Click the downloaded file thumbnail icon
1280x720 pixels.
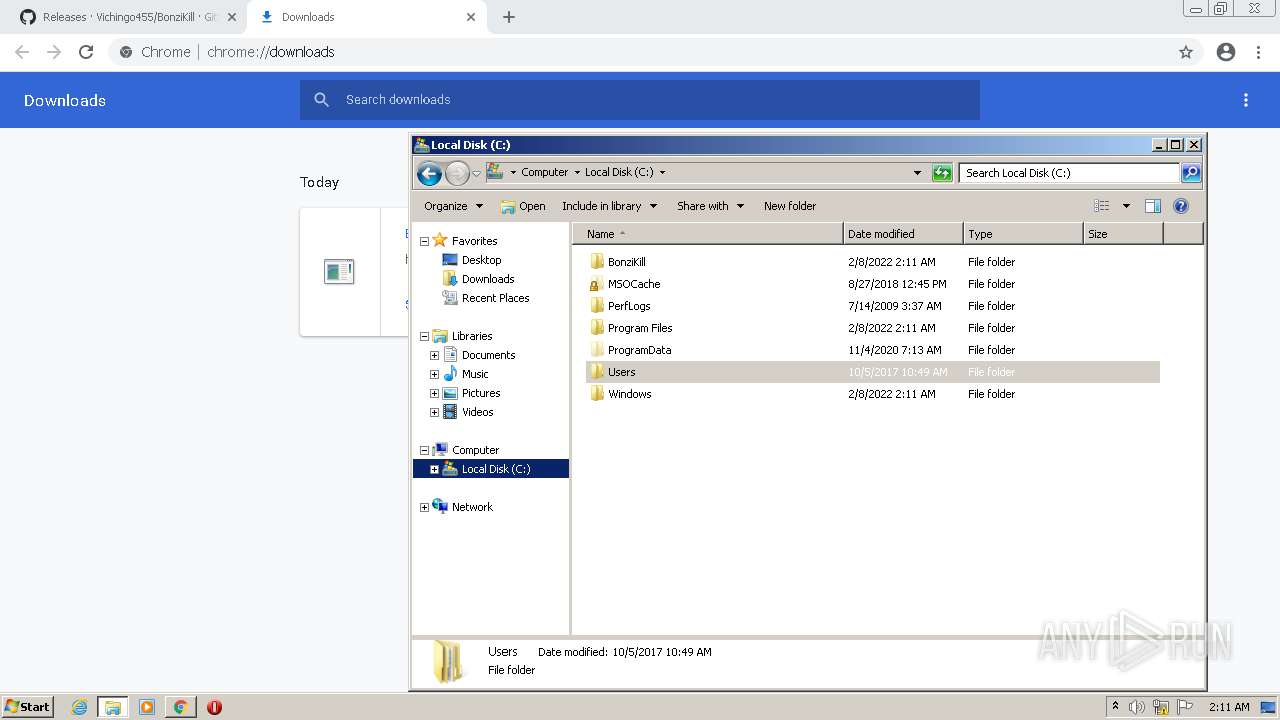click(x=339, y=271)
